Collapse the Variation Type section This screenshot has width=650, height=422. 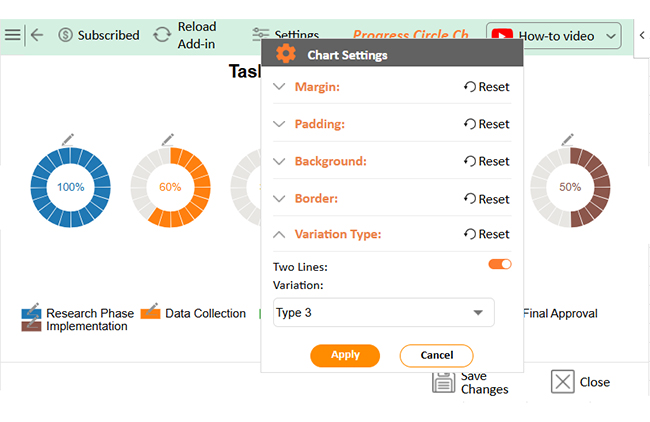(x=280, y=234)
